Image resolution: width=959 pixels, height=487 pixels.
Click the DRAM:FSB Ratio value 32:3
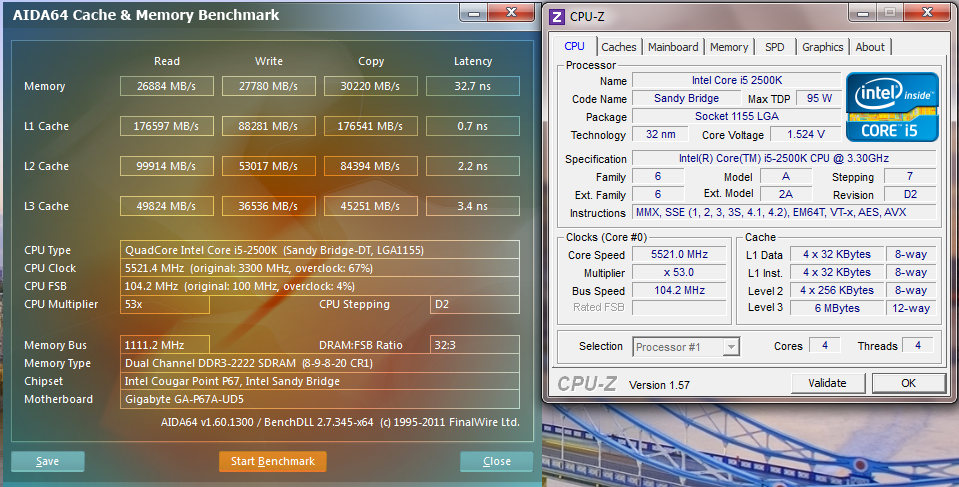475,345
